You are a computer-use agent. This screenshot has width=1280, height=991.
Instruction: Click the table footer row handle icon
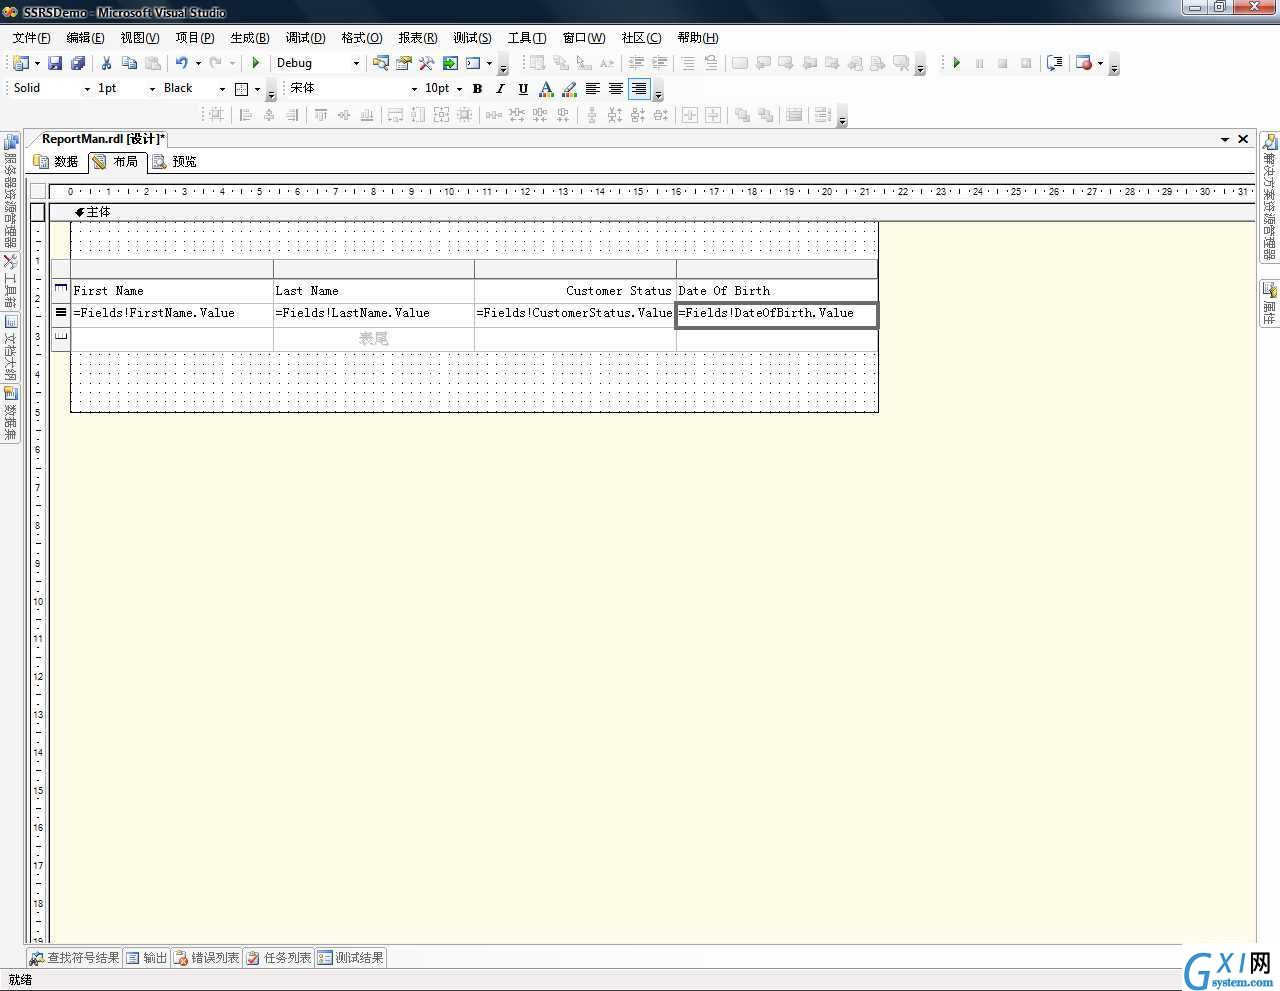click(61, 338)
